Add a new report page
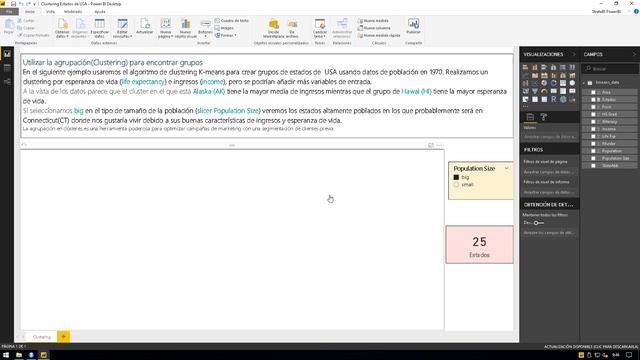 tap(63, 337)
